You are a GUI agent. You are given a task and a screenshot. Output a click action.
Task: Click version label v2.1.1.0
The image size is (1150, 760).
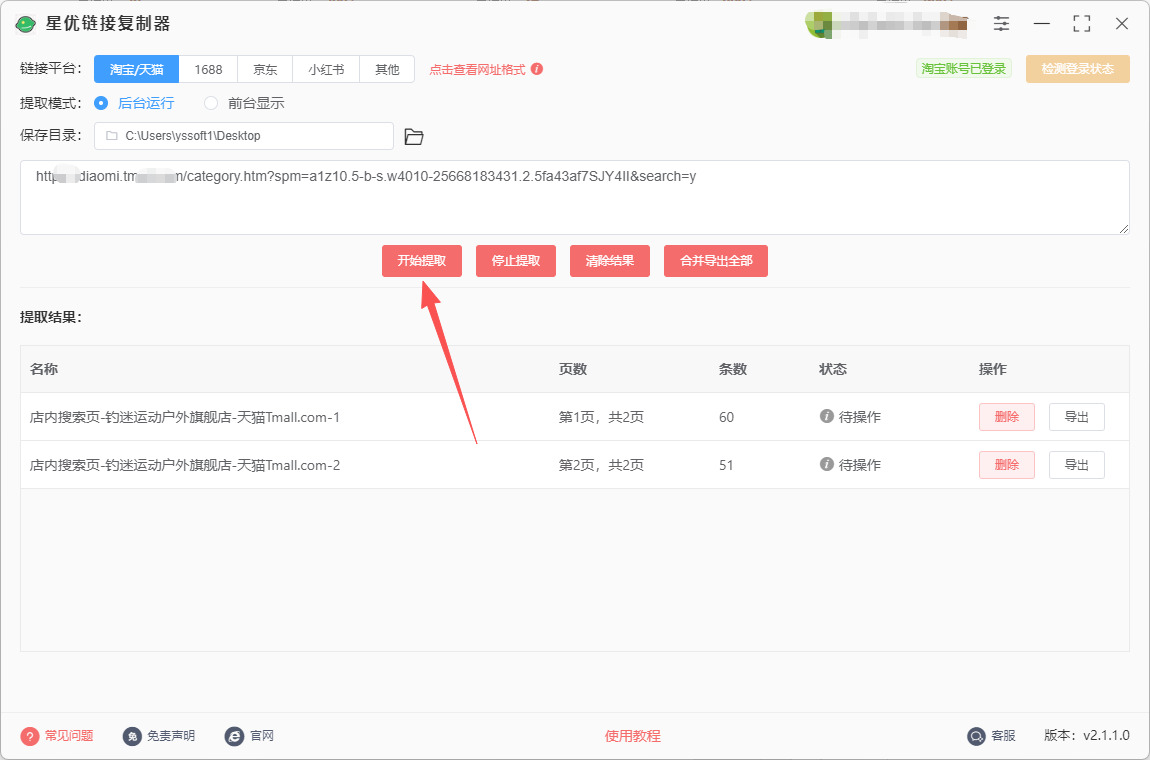coord(1087,736)
